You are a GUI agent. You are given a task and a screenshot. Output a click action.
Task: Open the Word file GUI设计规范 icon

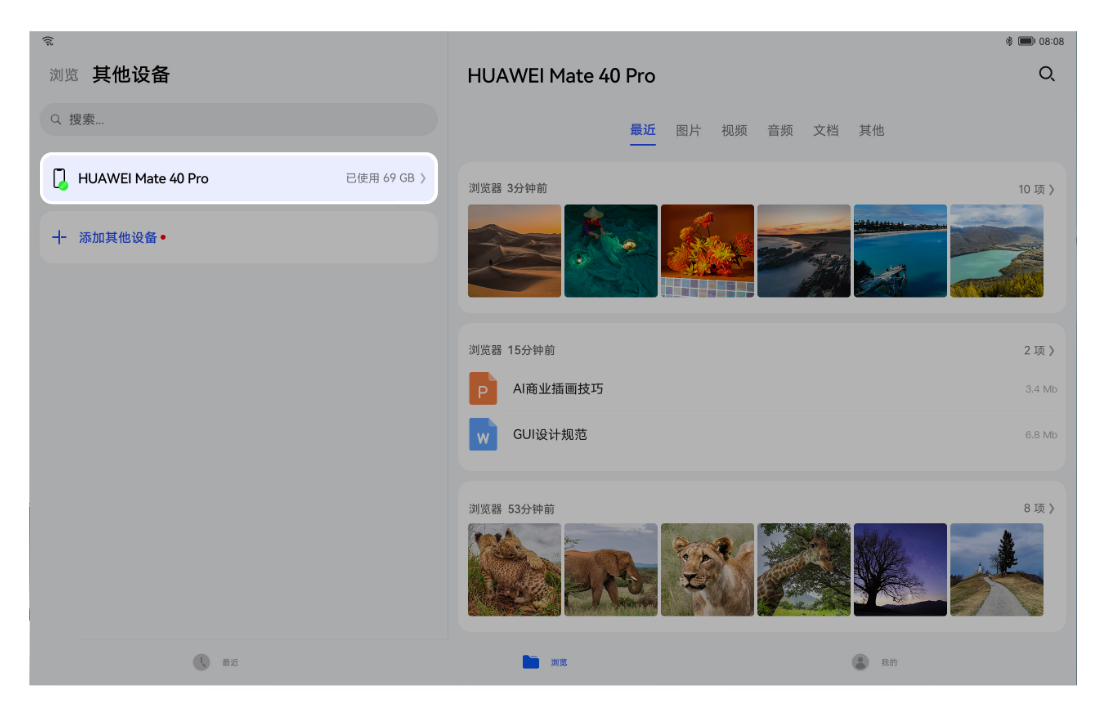tap(483, 434)
